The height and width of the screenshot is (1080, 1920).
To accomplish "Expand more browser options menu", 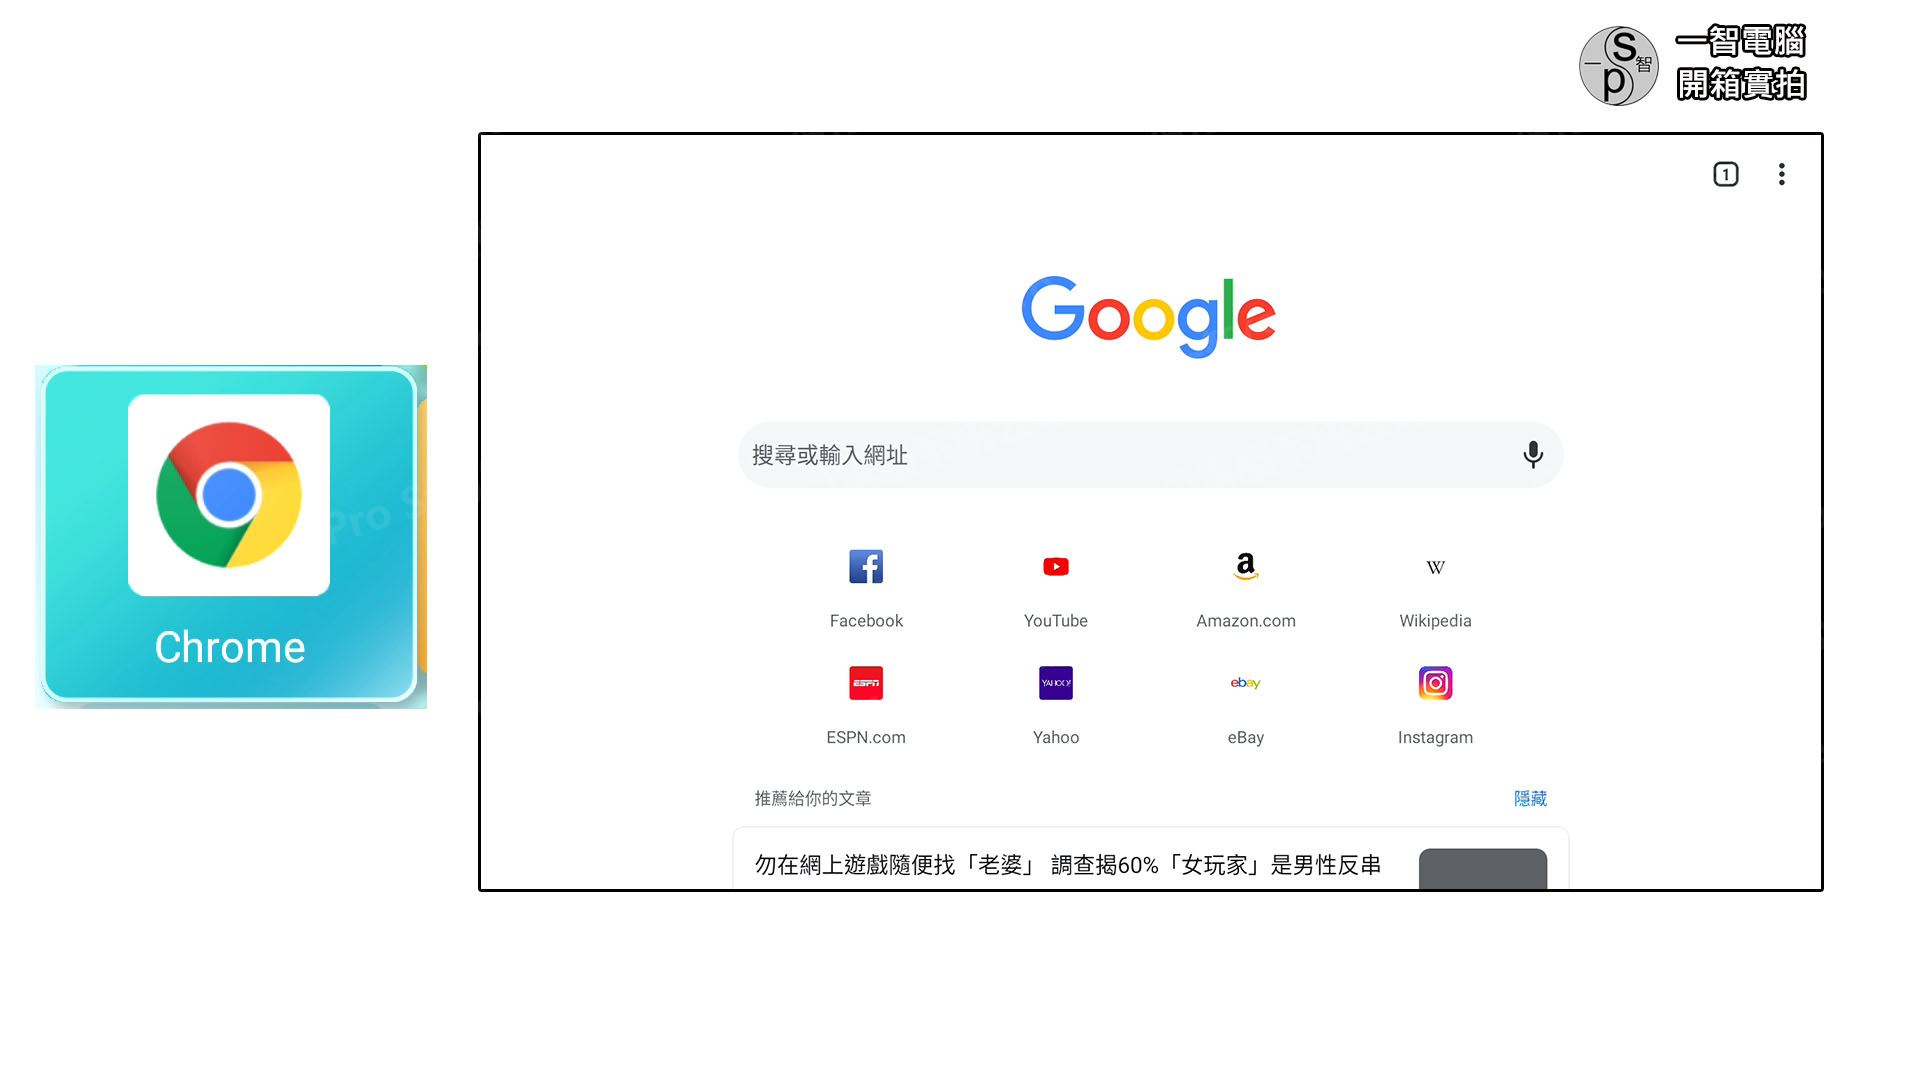I will point(1783,173).
